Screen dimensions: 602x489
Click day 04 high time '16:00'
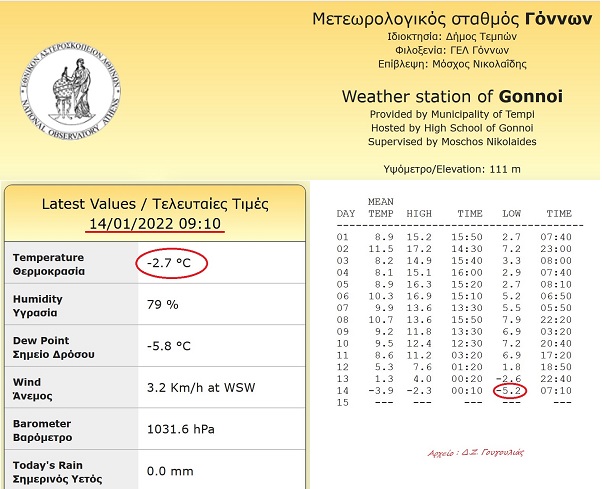(x=466, y=273)
